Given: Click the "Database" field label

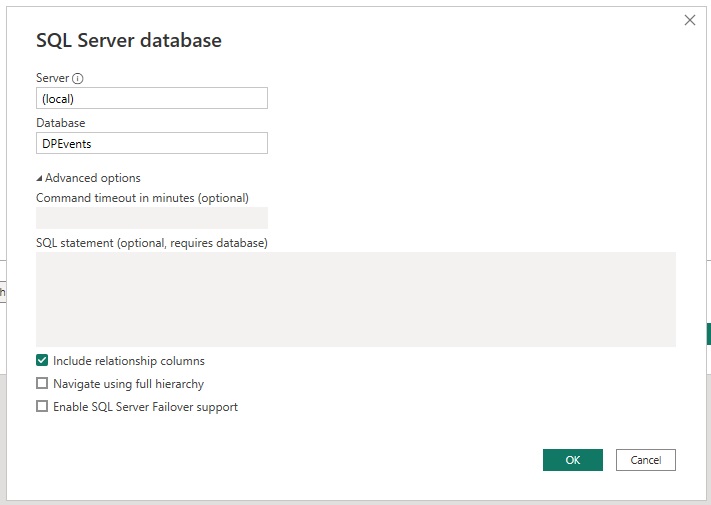Looking at the screenshot, I should pyautogui.click(x=61, y=123).
